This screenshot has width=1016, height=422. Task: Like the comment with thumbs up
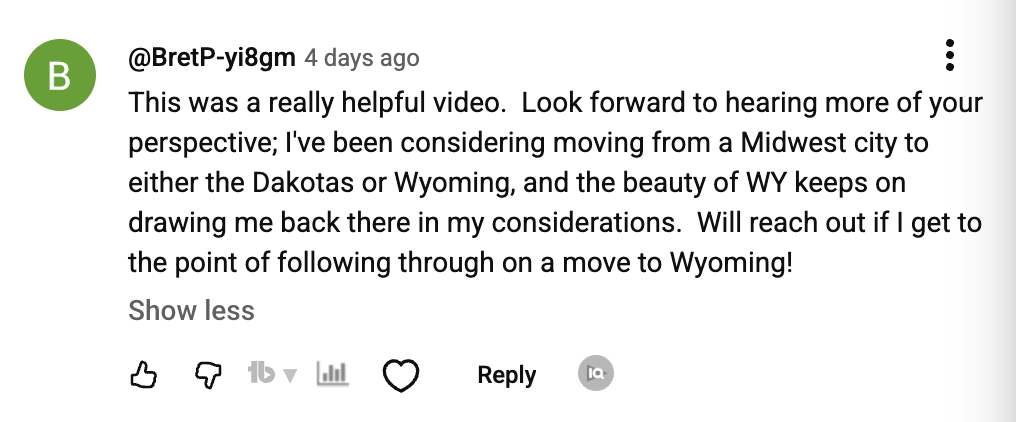point(145,375)
